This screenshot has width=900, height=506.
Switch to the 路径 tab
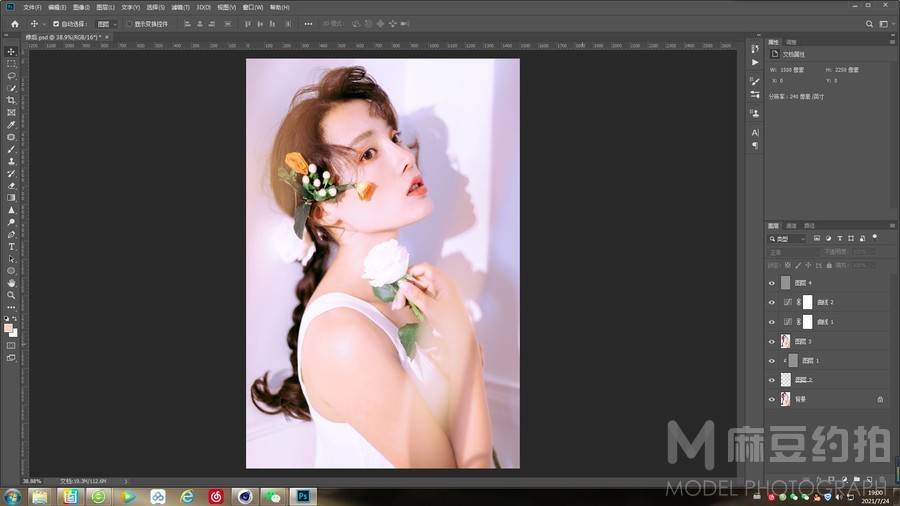point(809,226)
